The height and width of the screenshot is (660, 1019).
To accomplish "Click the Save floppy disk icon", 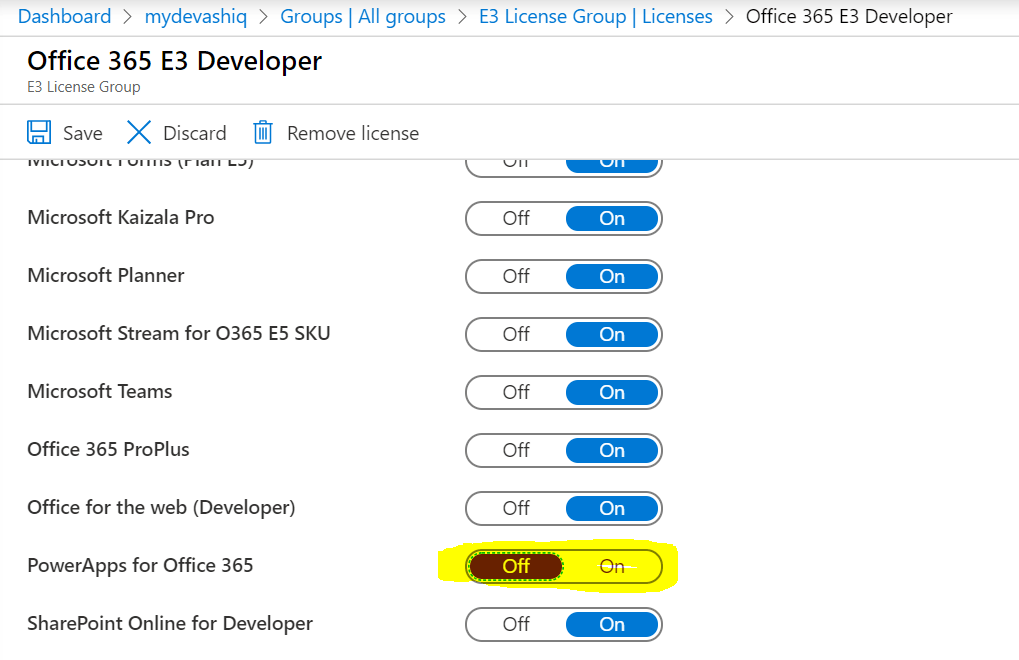I will coord(39,133).
